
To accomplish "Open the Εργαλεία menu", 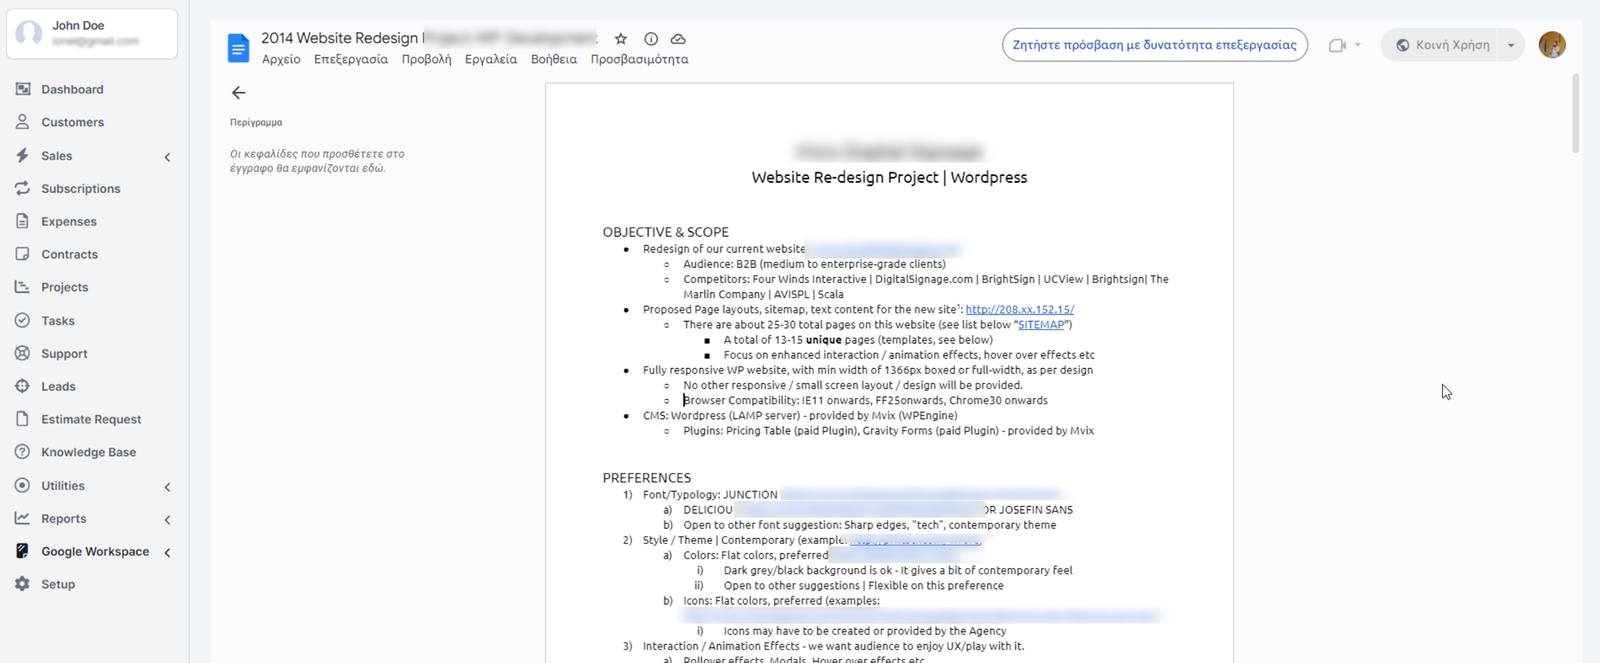I will coord(491,59).
